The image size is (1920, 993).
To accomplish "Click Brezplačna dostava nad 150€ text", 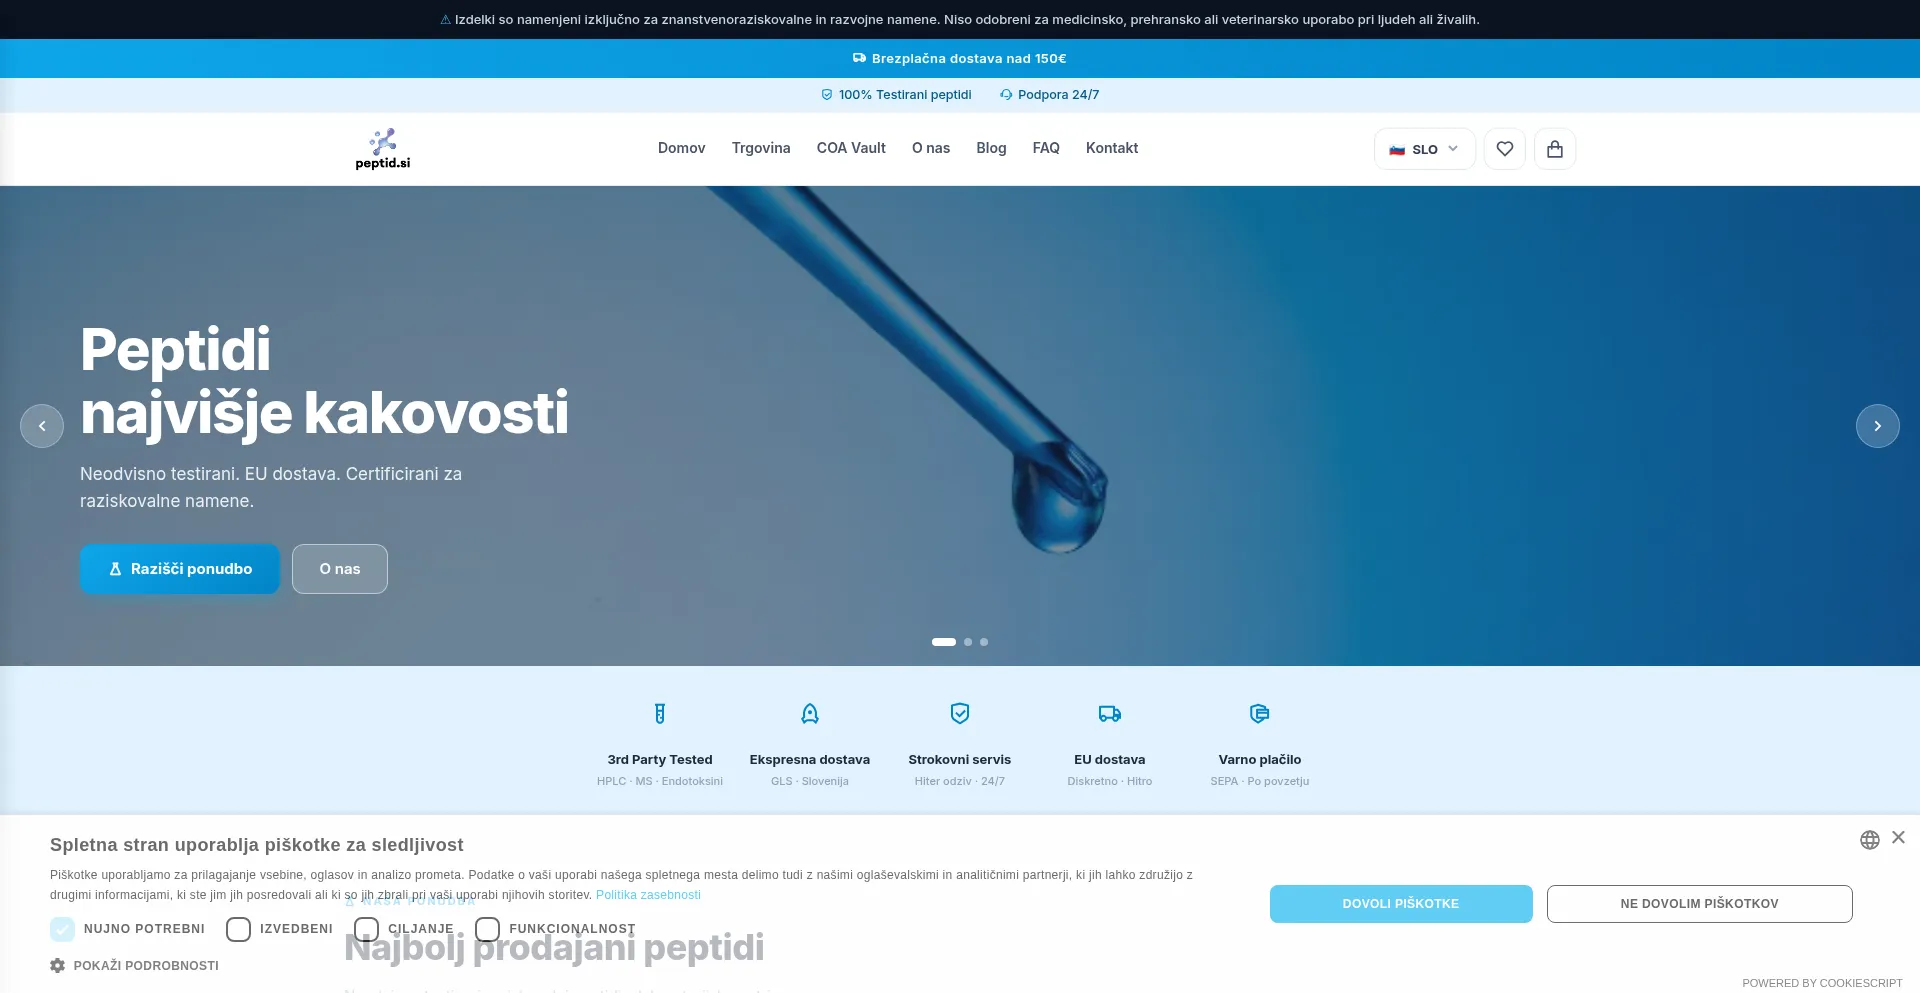I will click(x=969, y=58).
